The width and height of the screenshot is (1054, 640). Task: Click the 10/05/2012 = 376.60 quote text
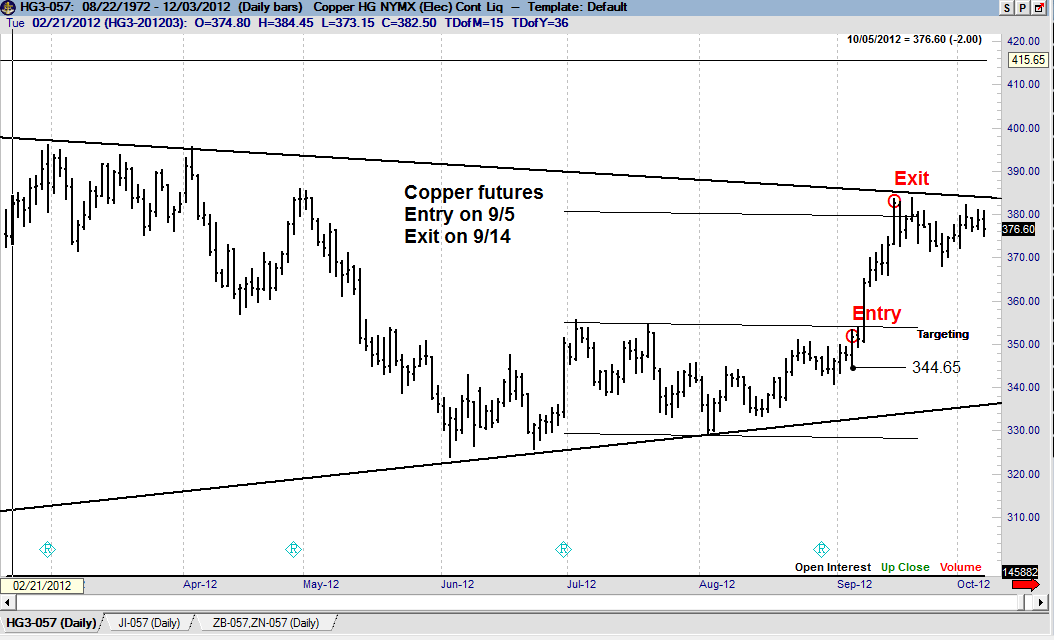pos(914,40)
